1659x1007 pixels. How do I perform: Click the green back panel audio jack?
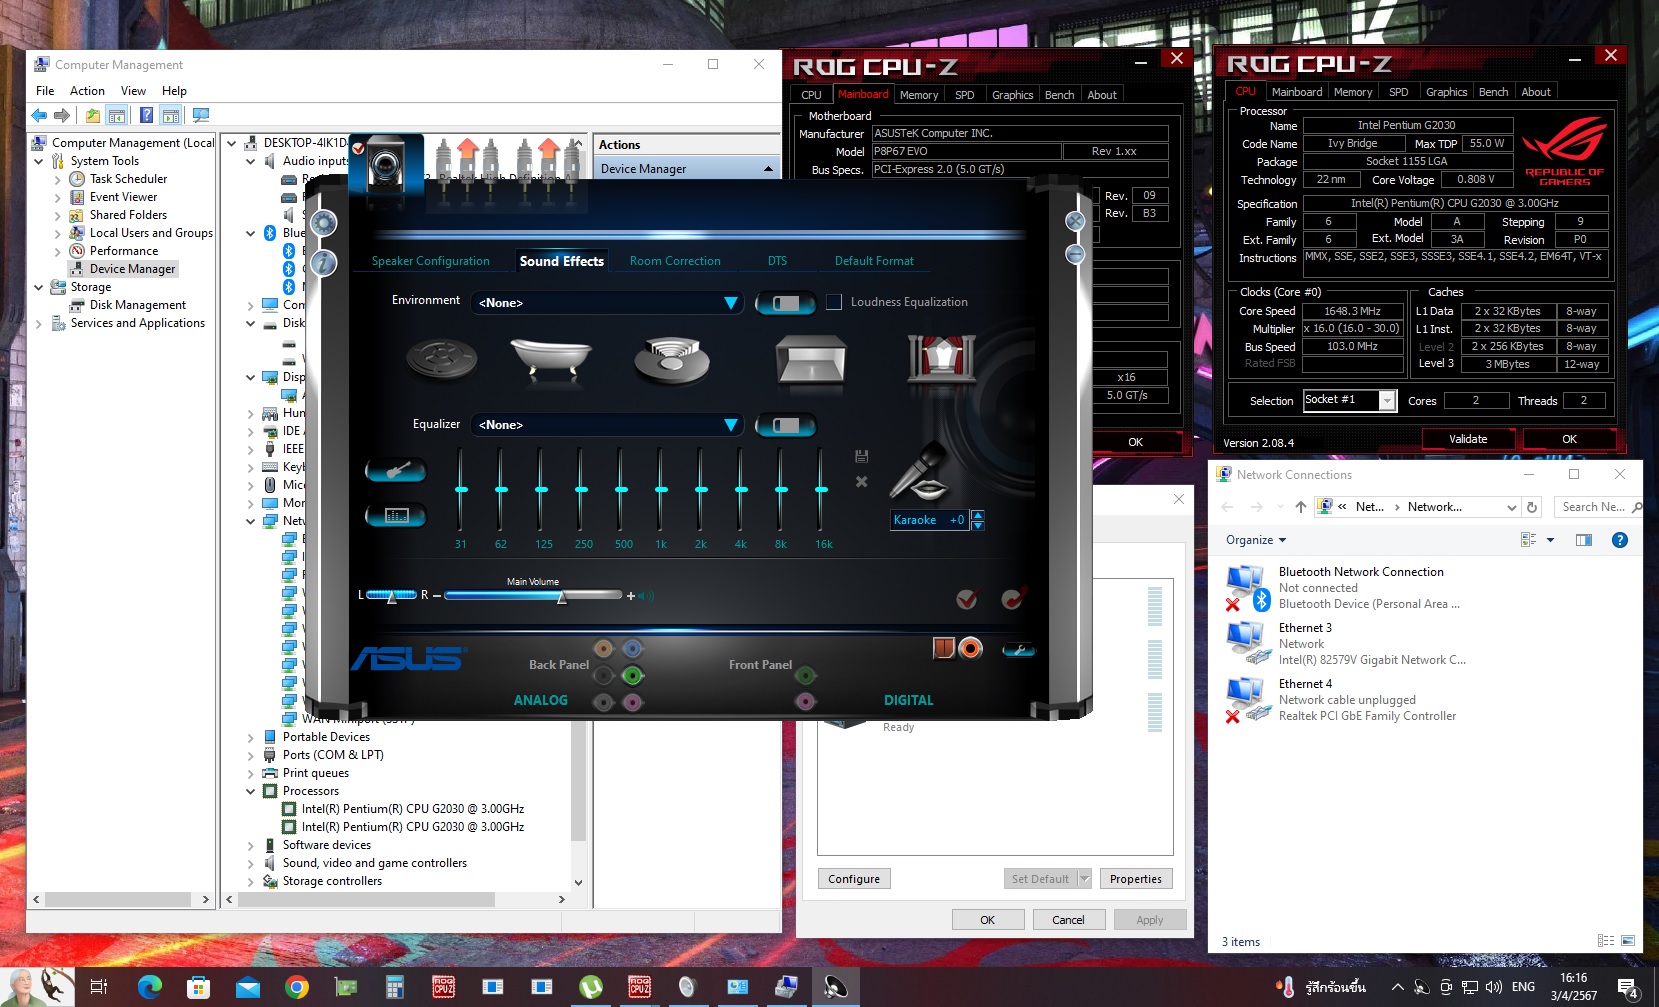coord(632,675)
